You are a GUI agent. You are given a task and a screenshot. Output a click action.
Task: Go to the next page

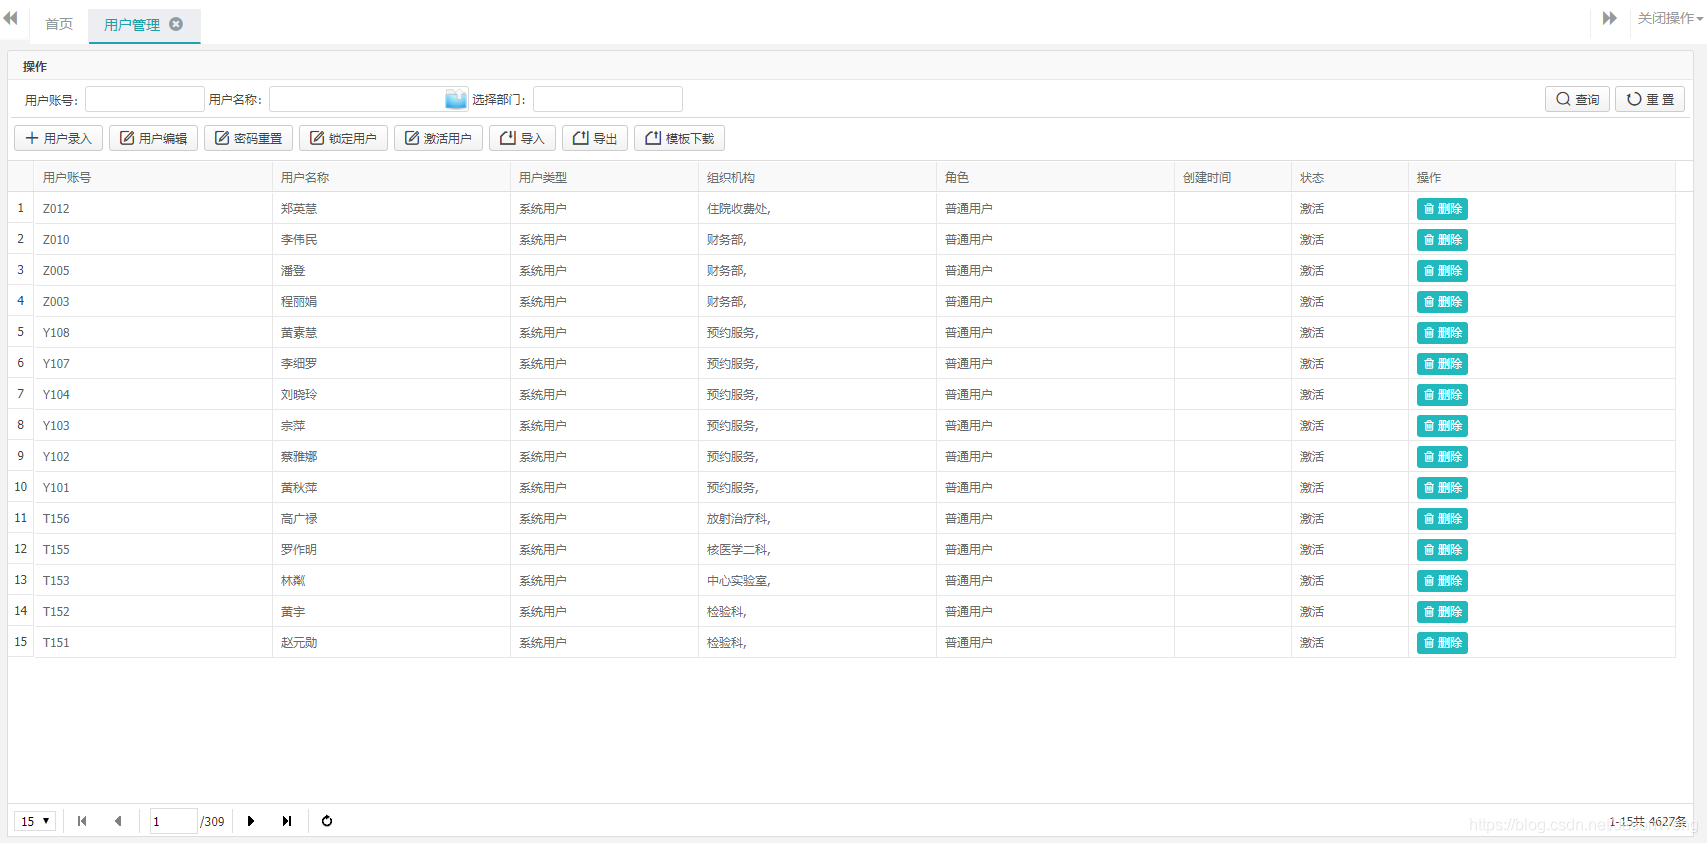click(x=251, y=821)
